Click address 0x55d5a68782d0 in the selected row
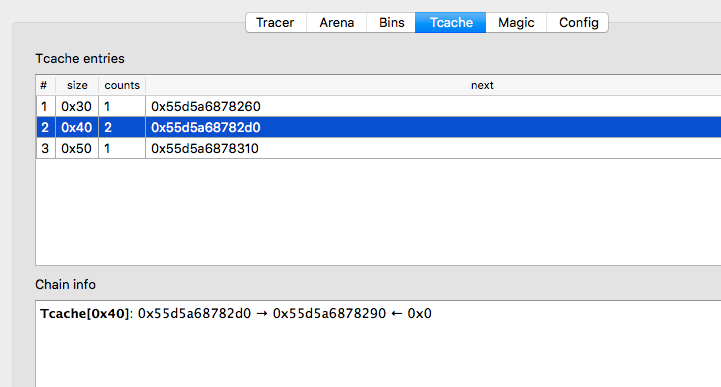This screenshot has width=721, height=387. (x=206, y=127)
